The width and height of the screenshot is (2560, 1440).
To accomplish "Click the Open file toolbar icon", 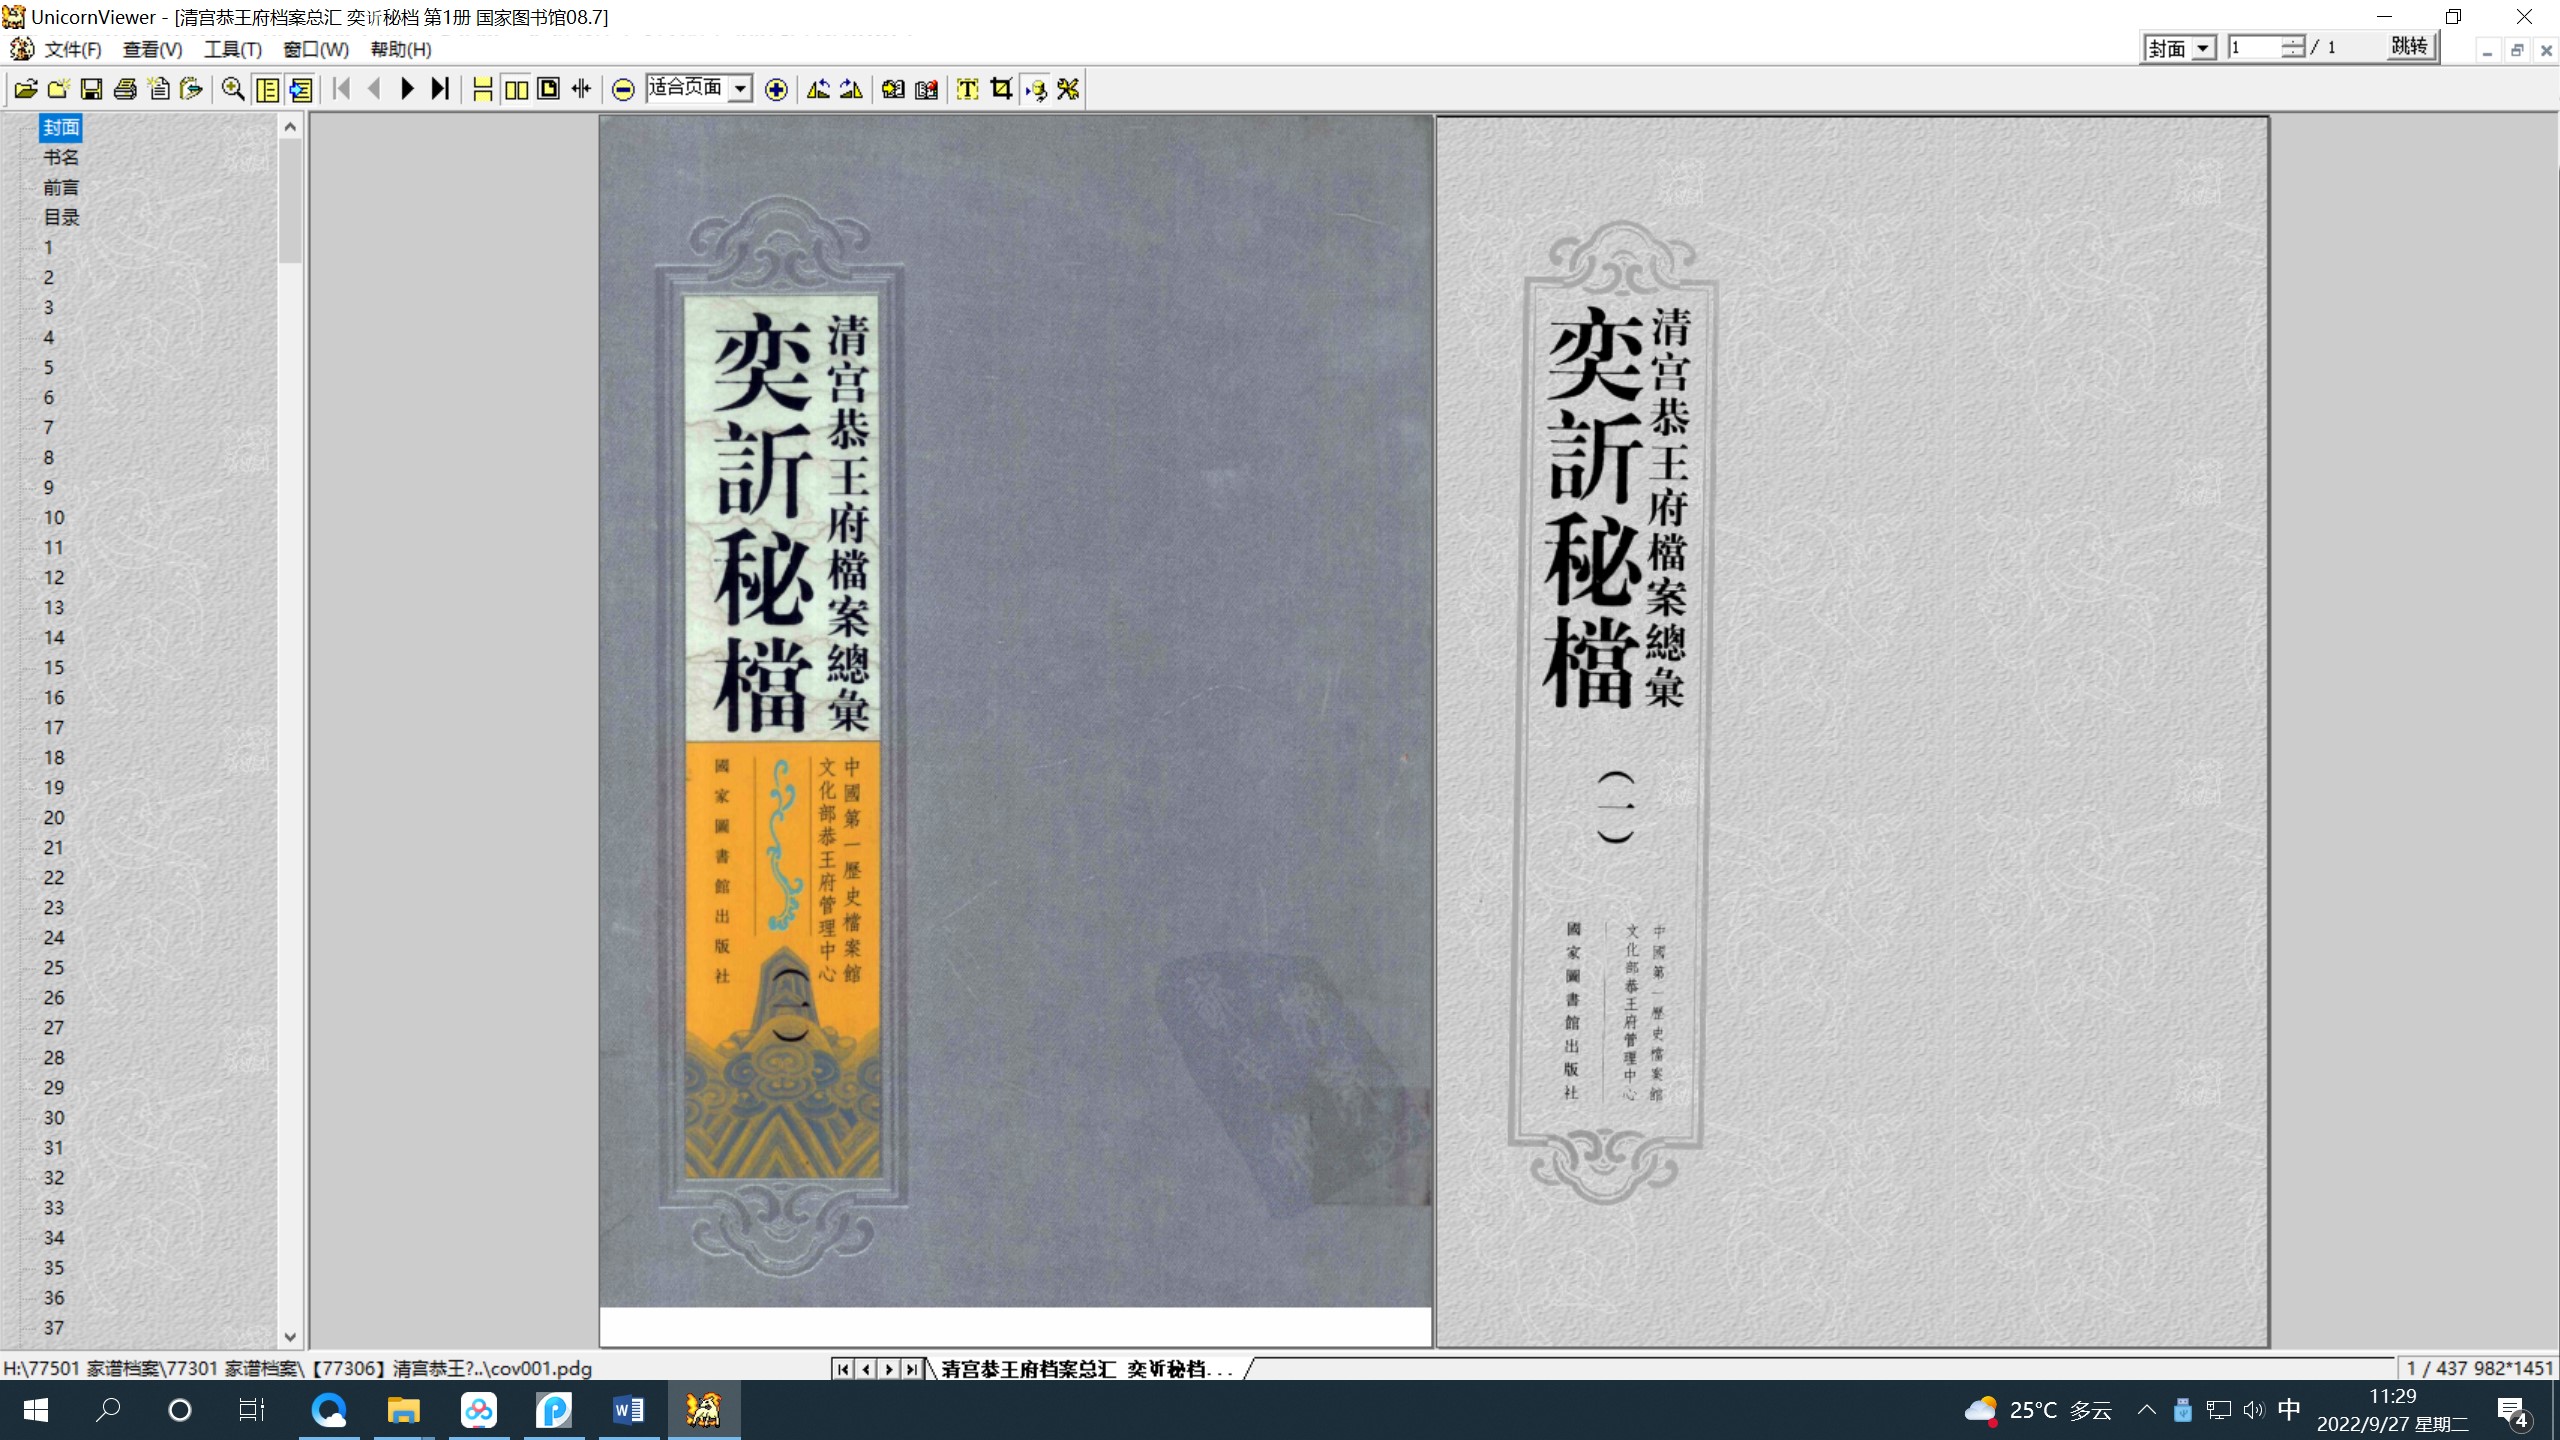I will pyautogui.click(x=26, y=89).
